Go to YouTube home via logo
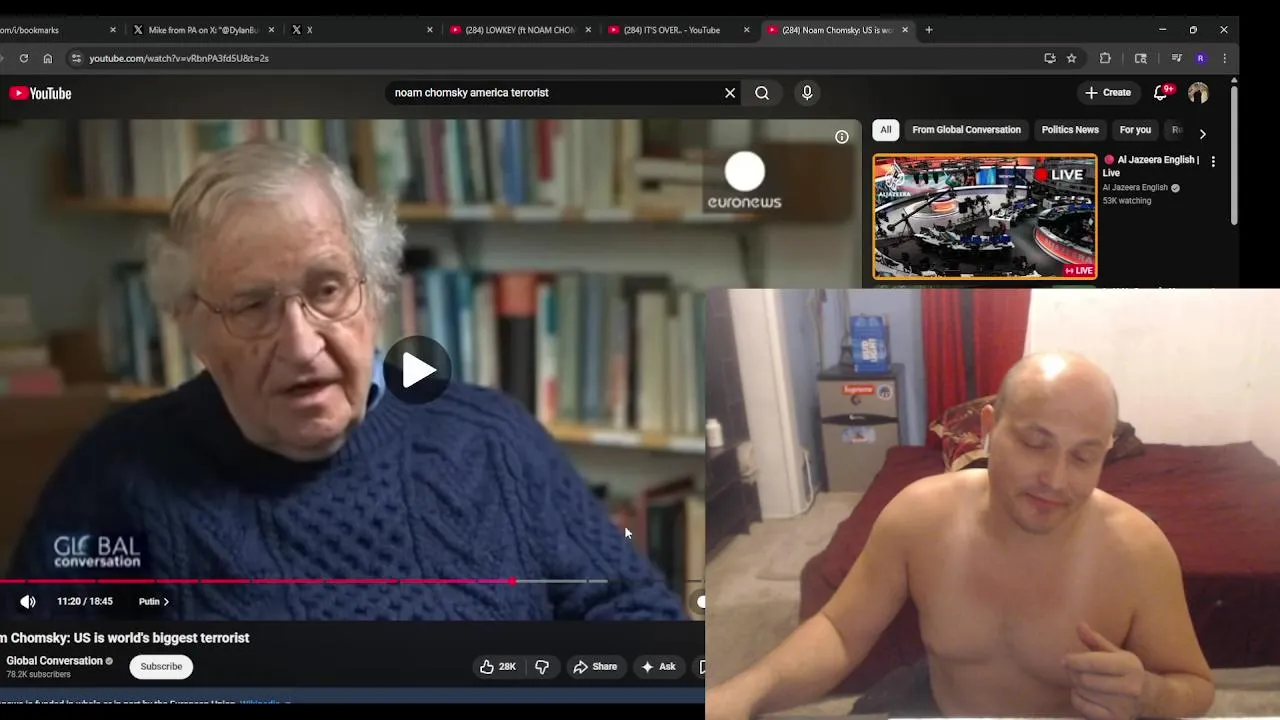The image size is (1280, 720). tap(41, 93)
